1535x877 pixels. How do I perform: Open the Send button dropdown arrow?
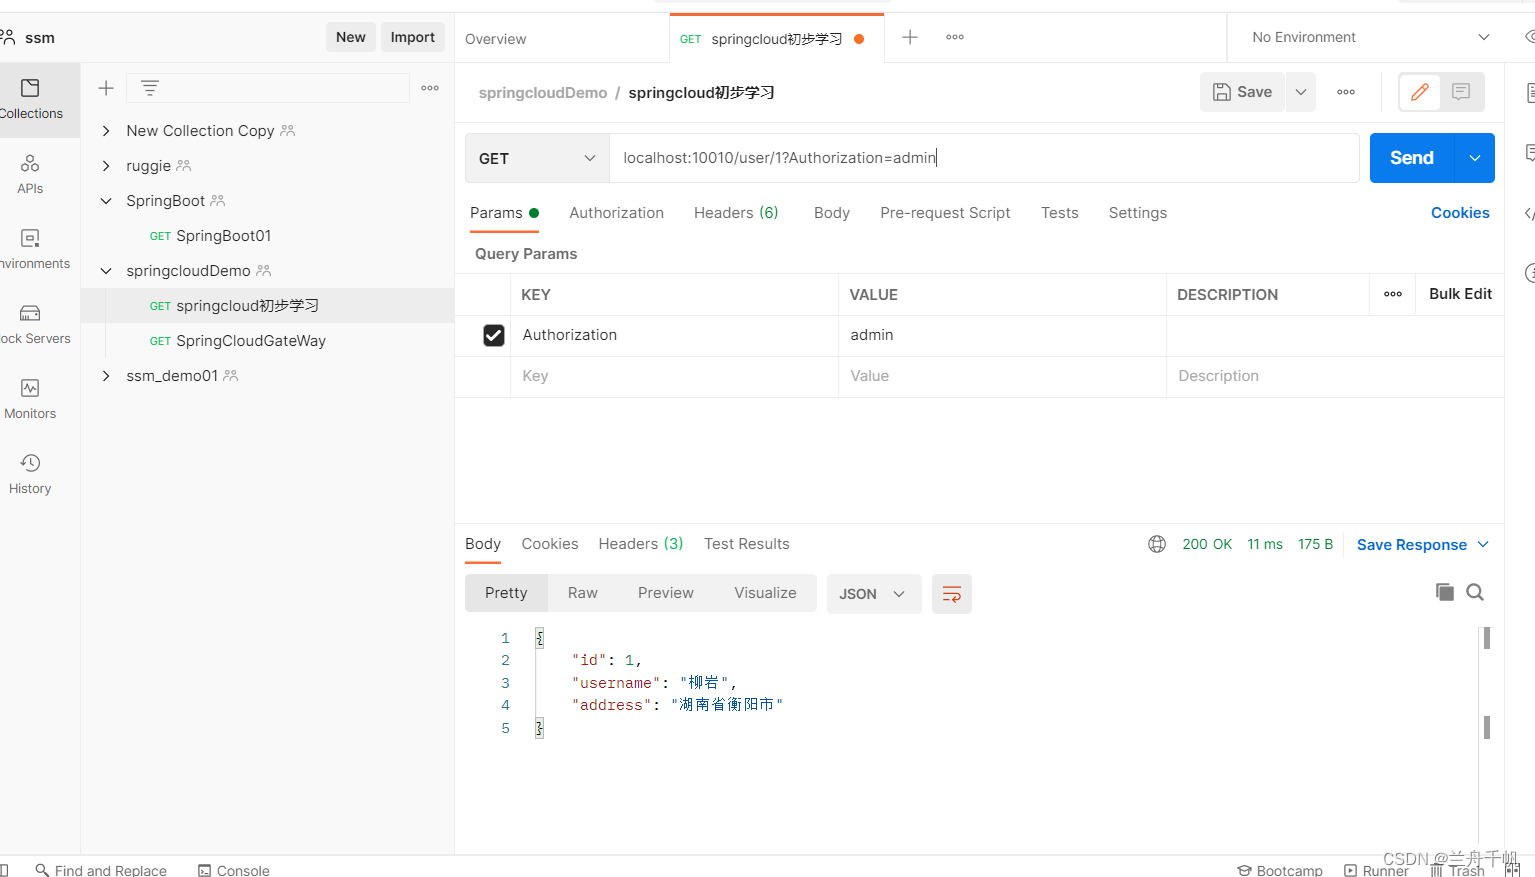pos(1475,158)
